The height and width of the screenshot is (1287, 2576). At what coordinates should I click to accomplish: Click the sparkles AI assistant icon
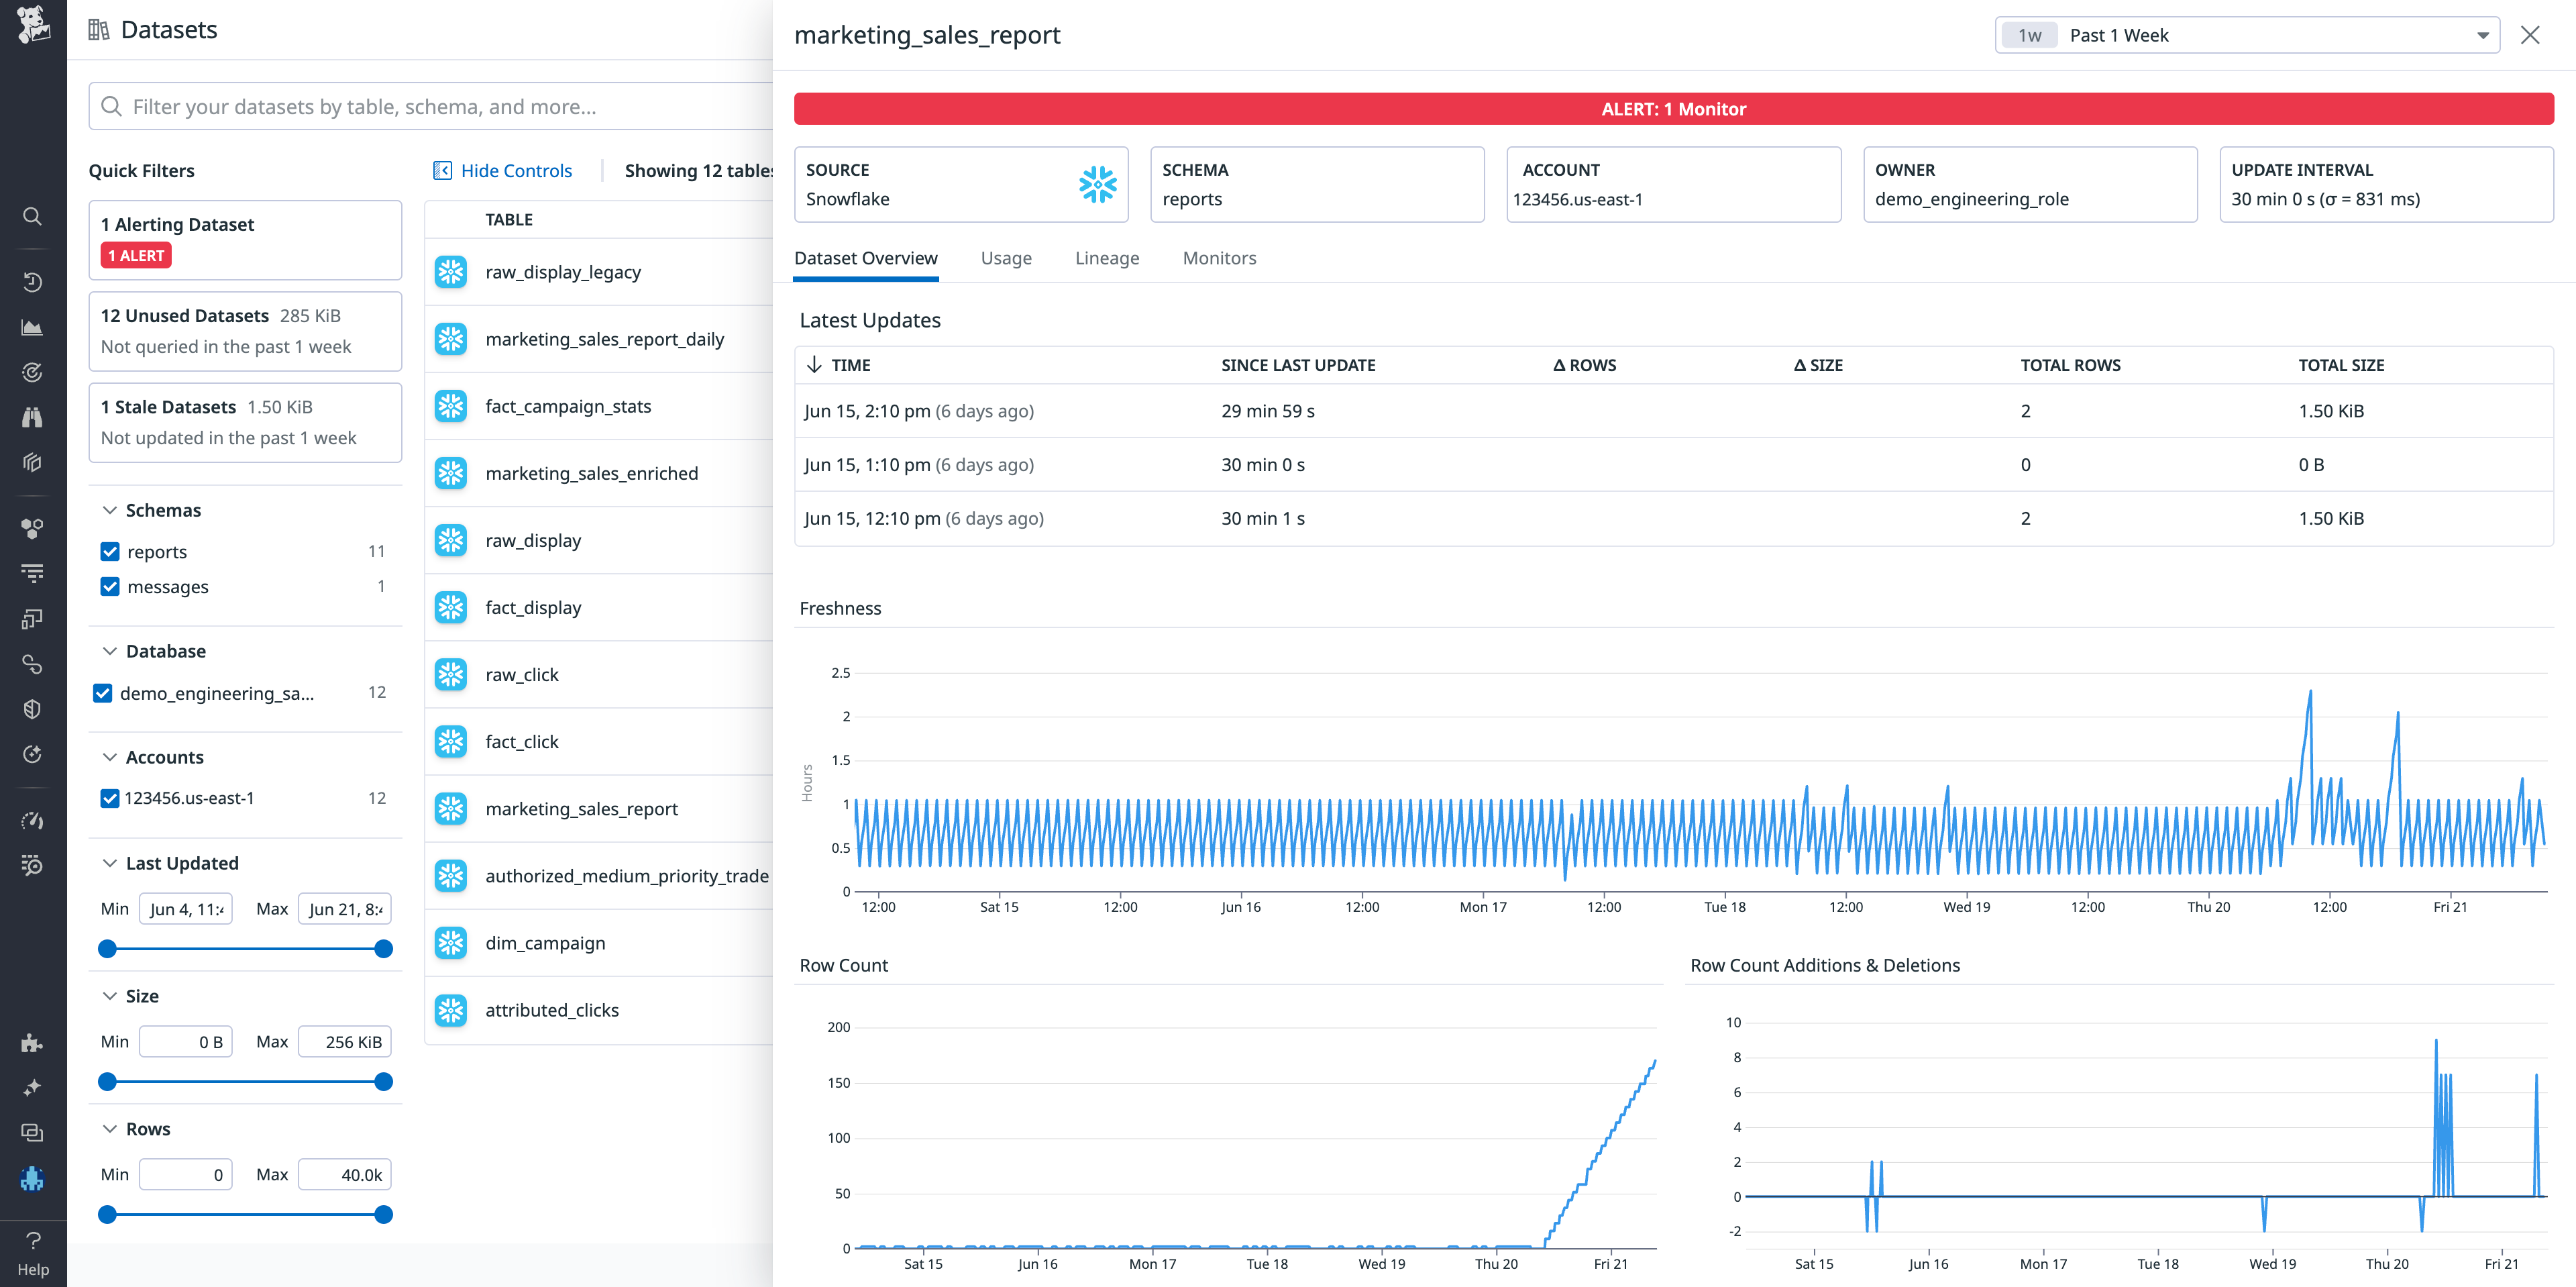(33, 1087)
